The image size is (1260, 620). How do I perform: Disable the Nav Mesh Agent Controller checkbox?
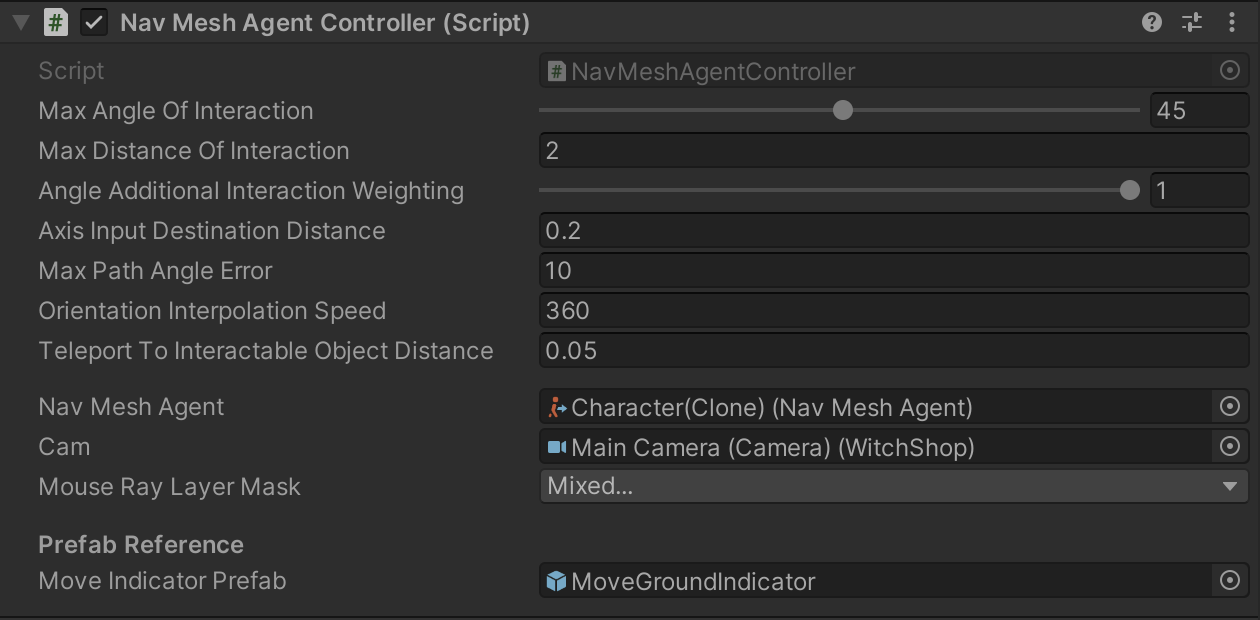(94, 22)
